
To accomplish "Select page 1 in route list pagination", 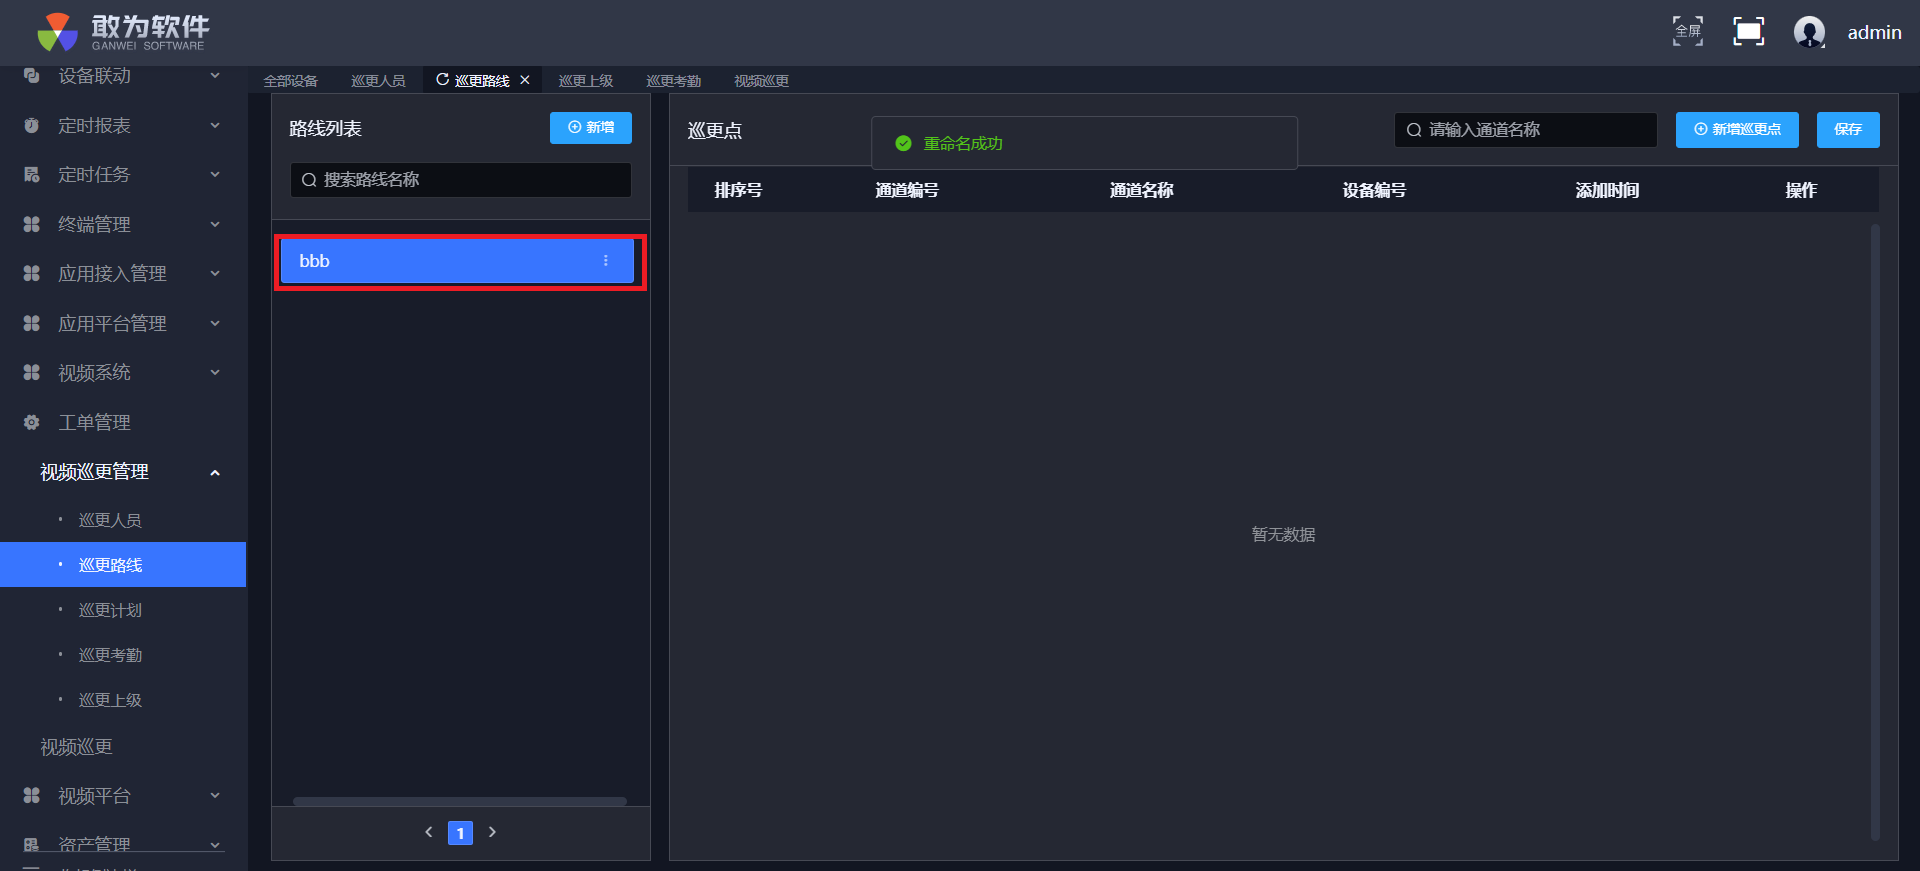I will pos(460,833).
